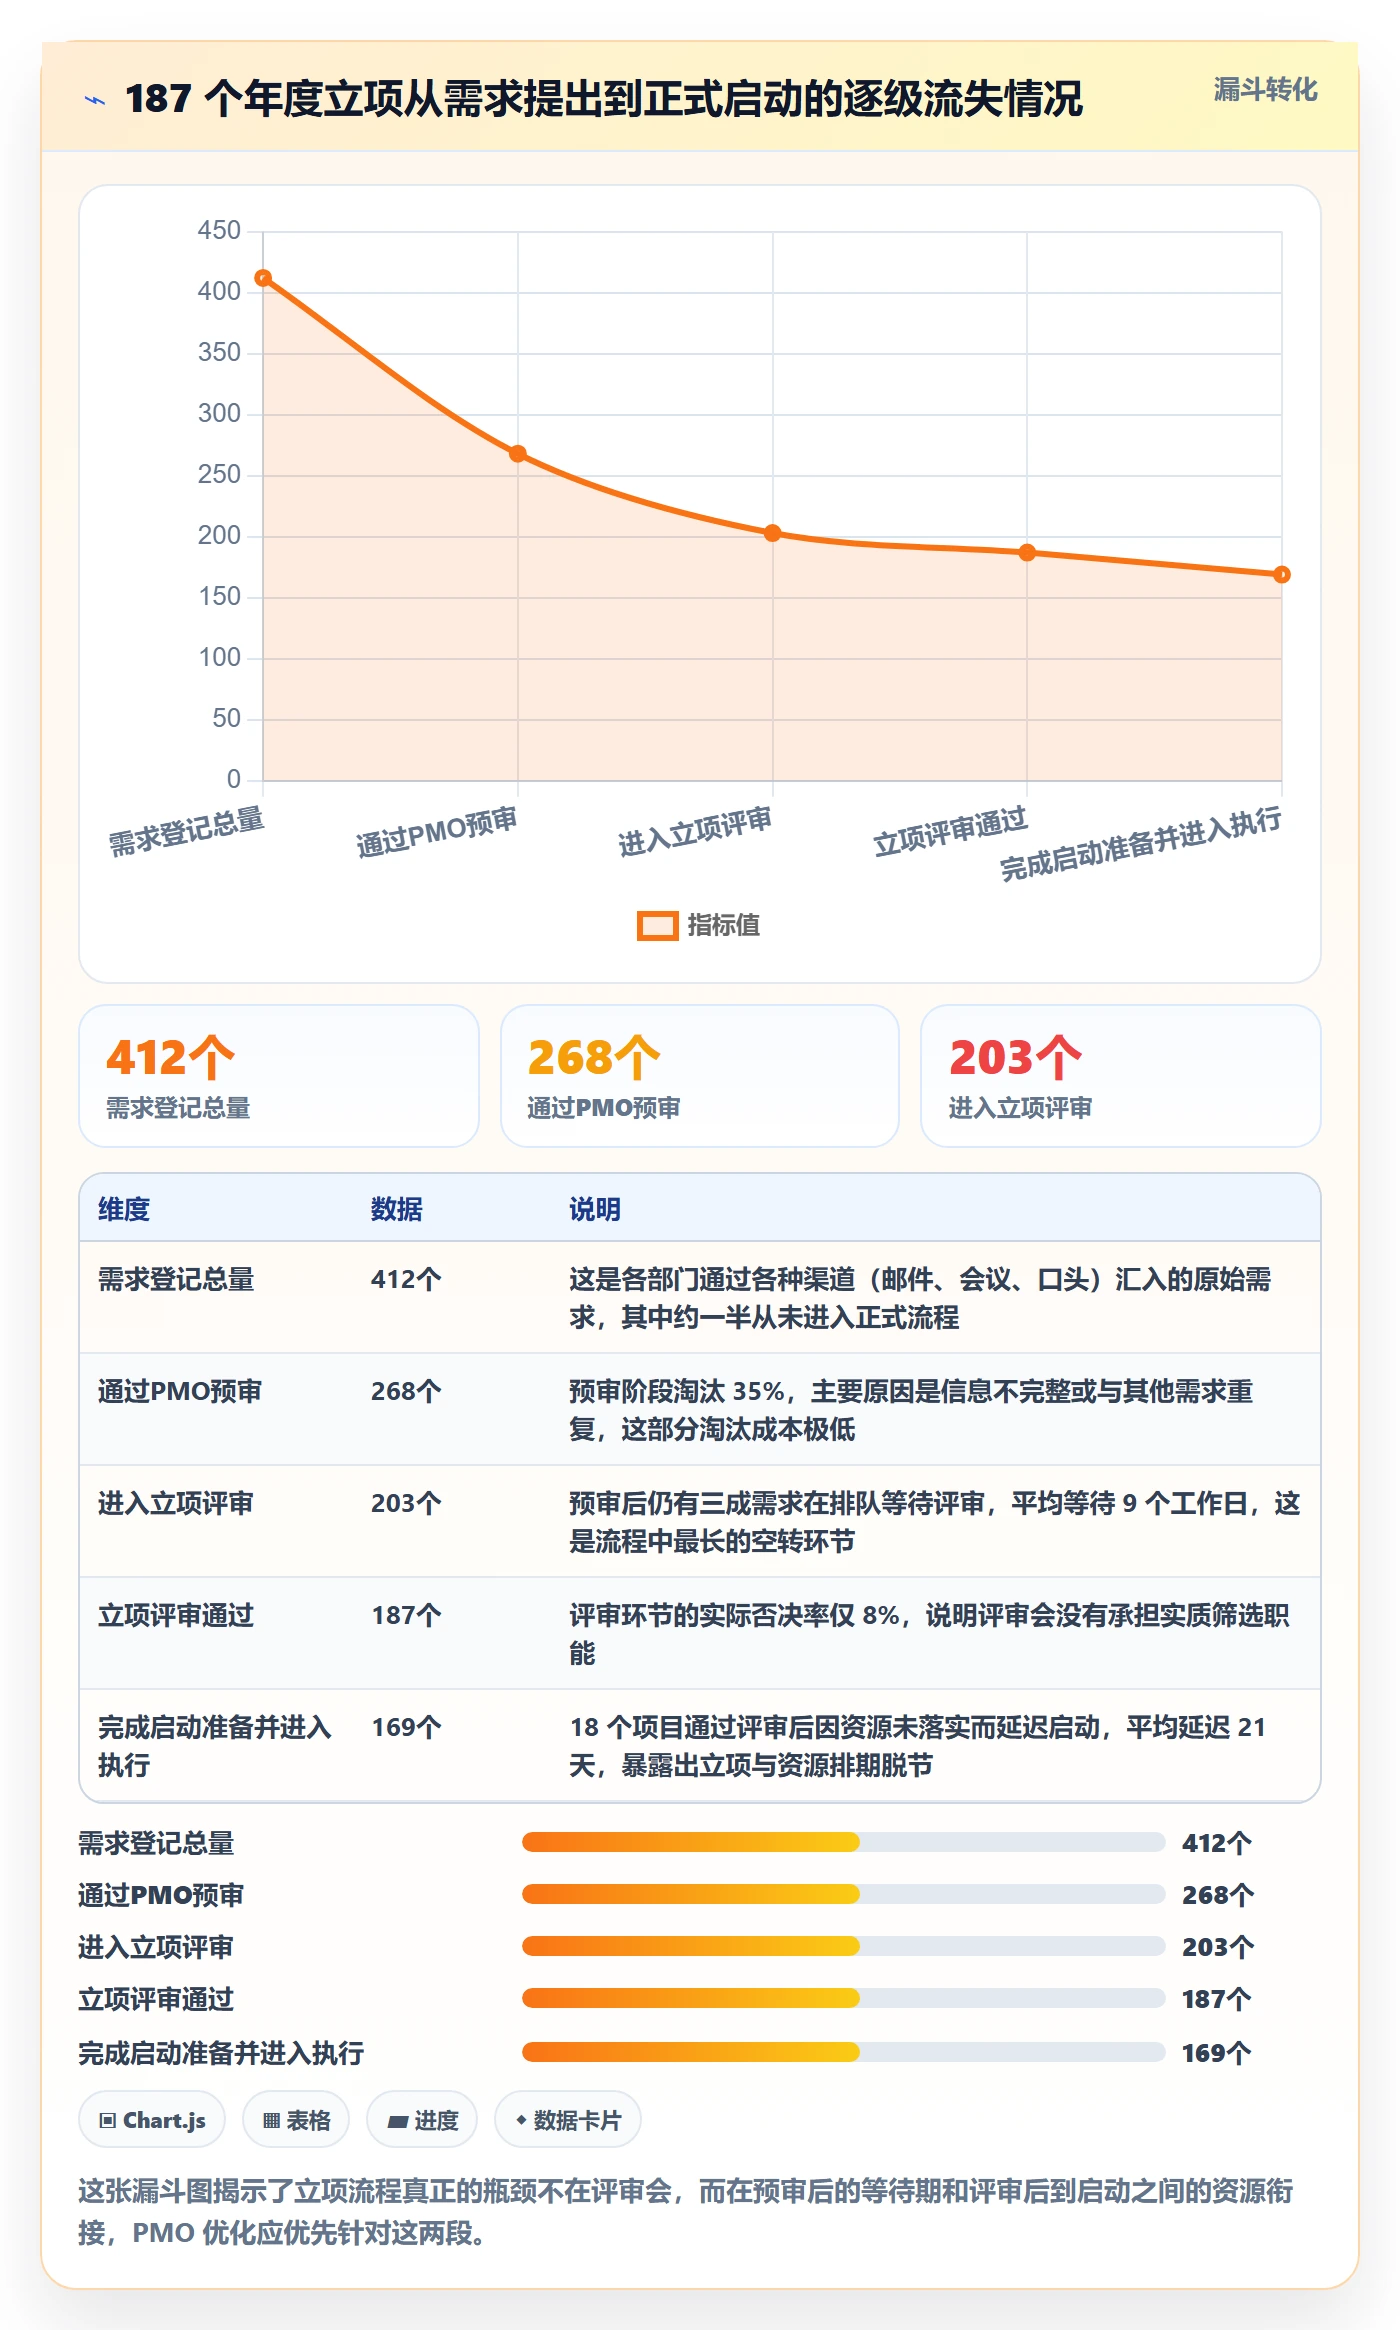Select the 立项评审通过 table row name
Screen dimensions: 1400x2330
[176, 1615]
